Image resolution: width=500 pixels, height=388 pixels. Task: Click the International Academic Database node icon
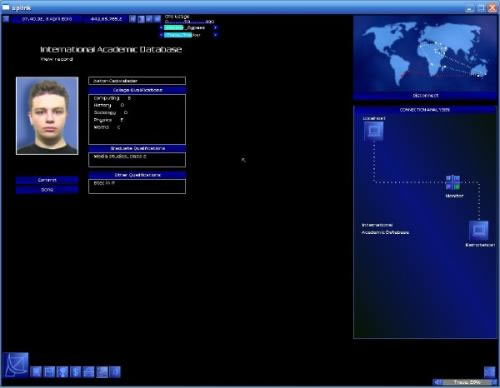[479, 230]
